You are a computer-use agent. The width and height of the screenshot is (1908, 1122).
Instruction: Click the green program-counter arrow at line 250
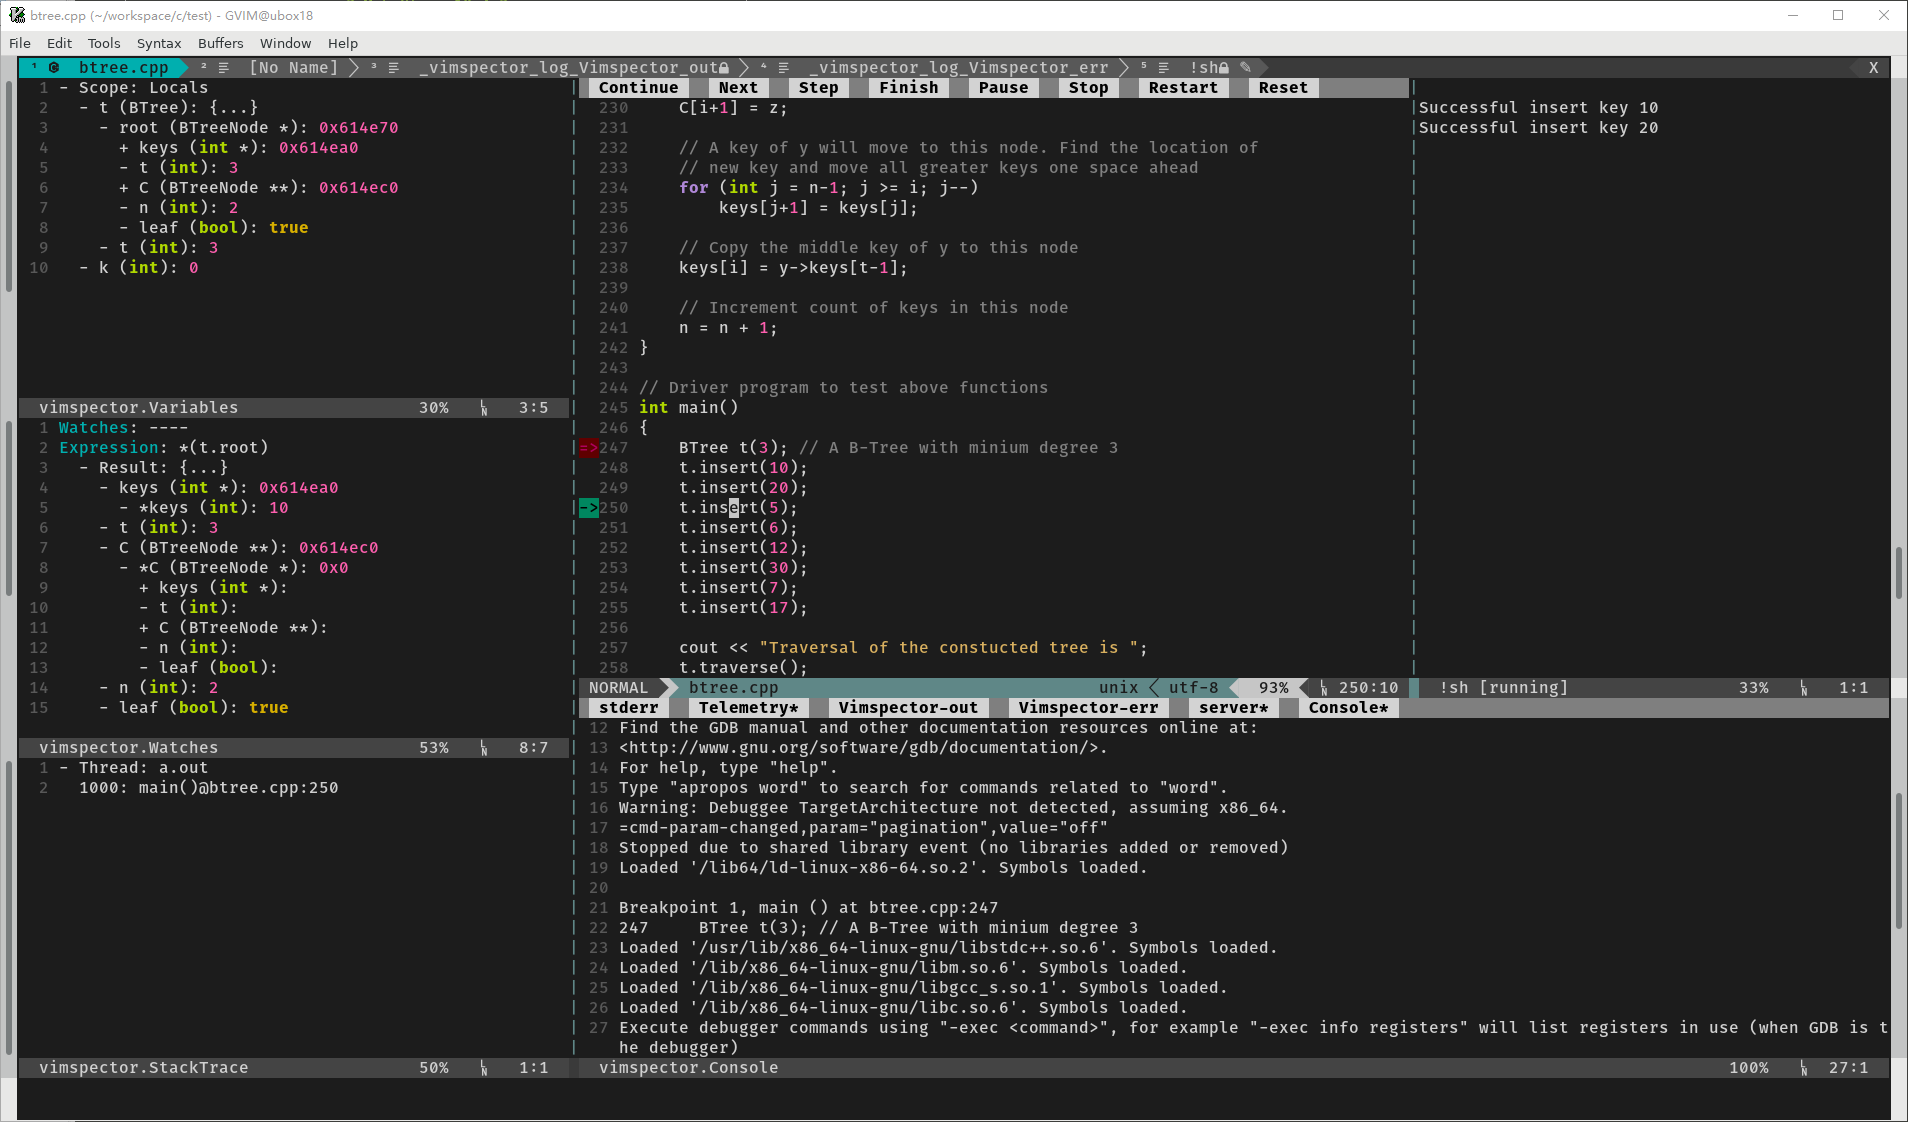click(589, 508)
